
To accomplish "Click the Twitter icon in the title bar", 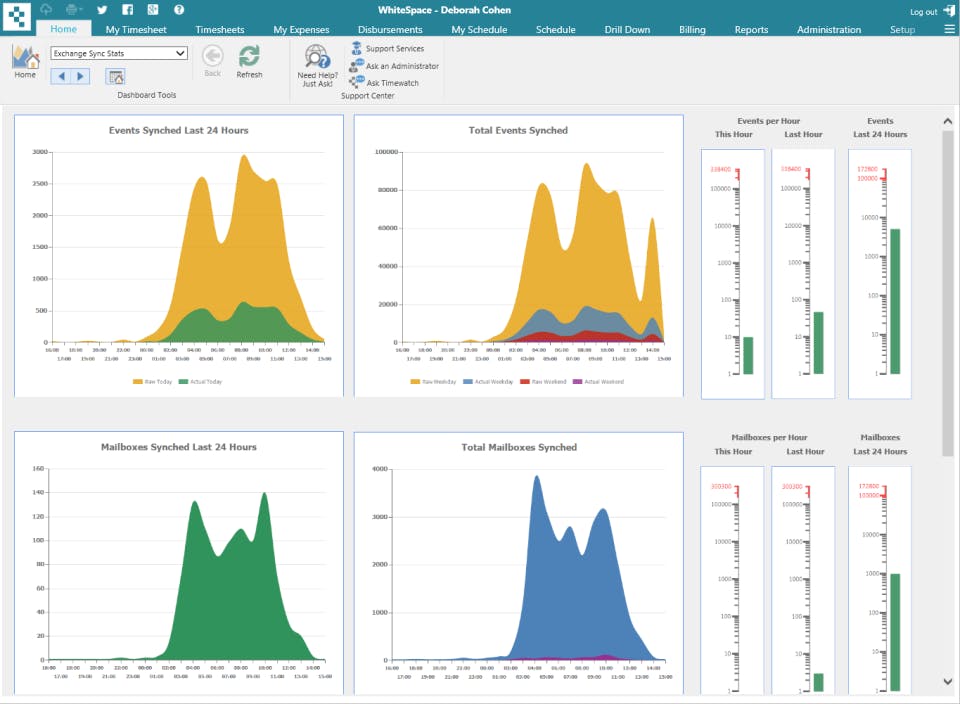I will 102,10.
